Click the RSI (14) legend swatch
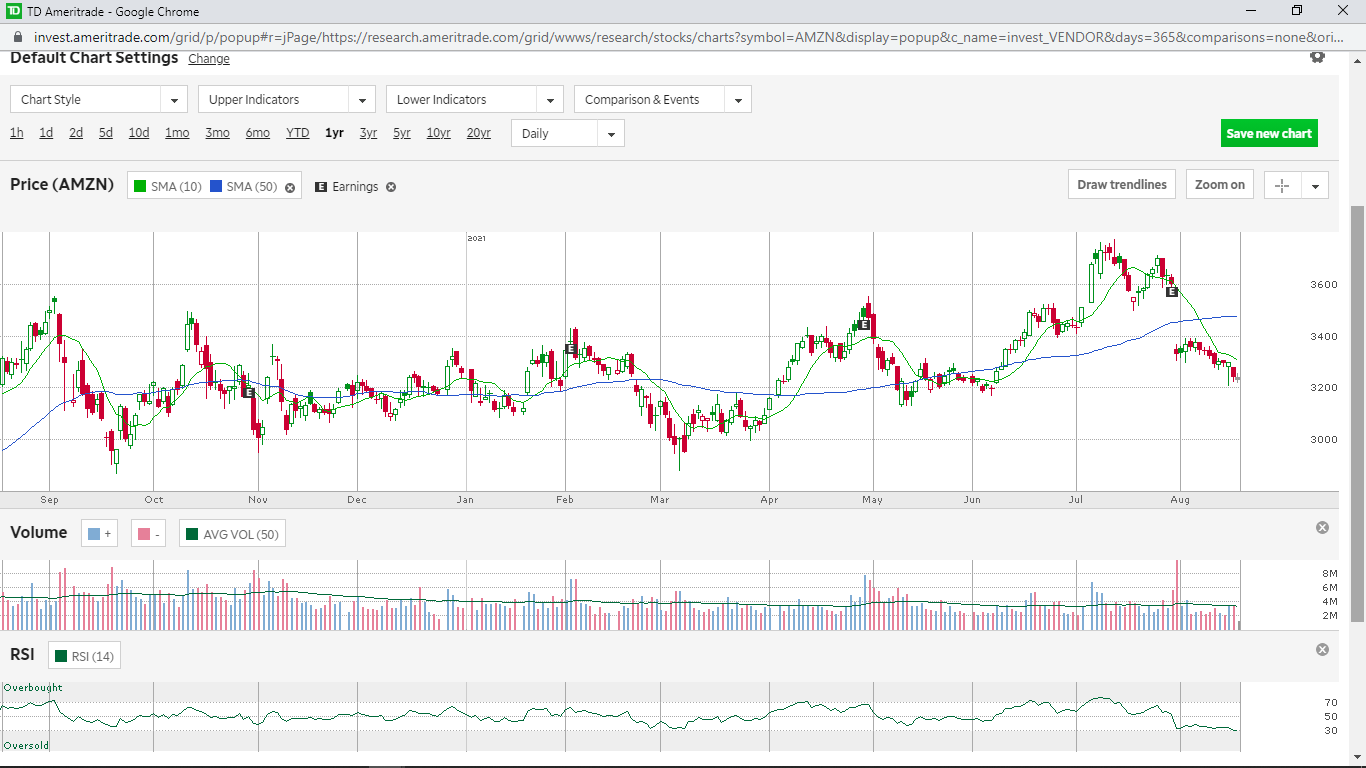Screen dimensions: 1366x768 click(x=61, y=656)
